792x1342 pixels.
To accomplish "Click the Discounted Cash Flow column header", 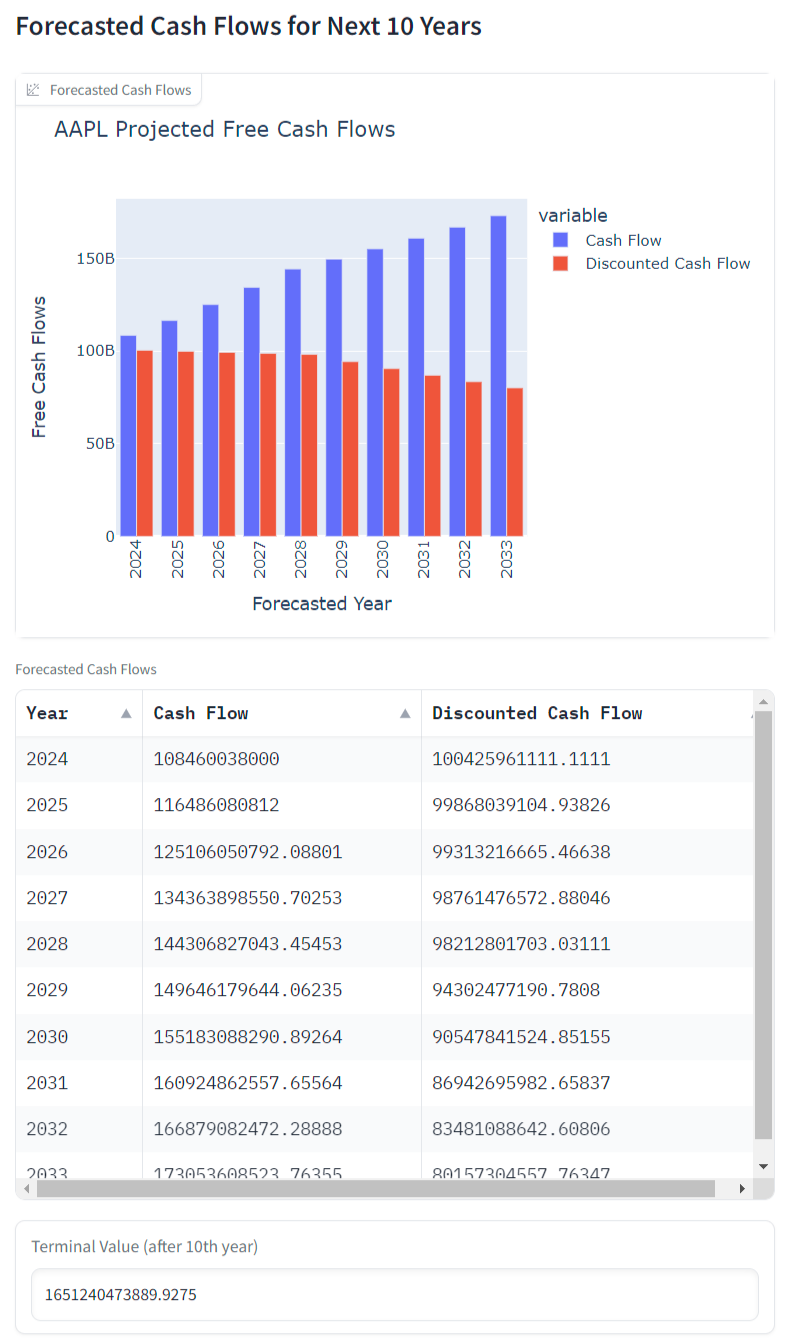I will (587, 714).
